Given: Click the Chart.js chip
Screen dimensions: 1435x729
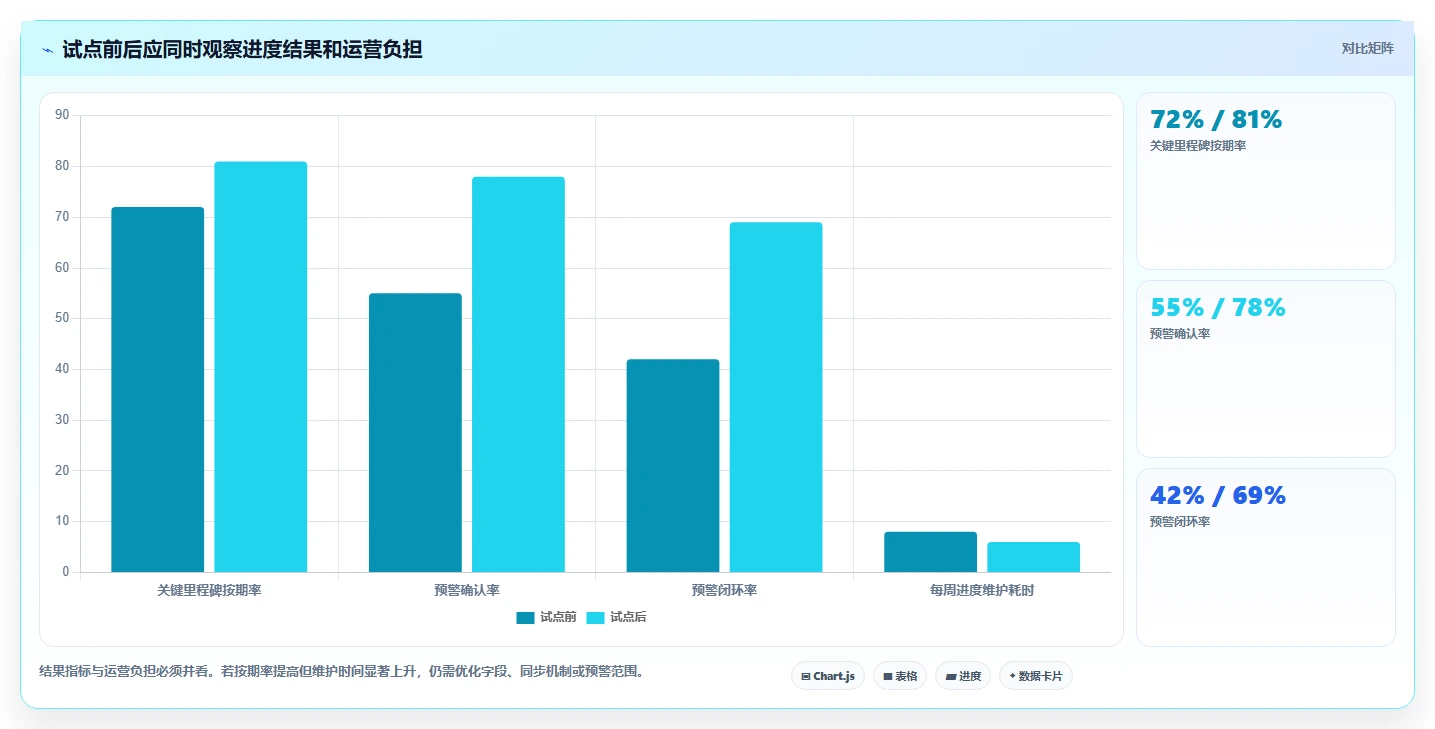Looking at the screenshot, I should (x=828, y=676).
